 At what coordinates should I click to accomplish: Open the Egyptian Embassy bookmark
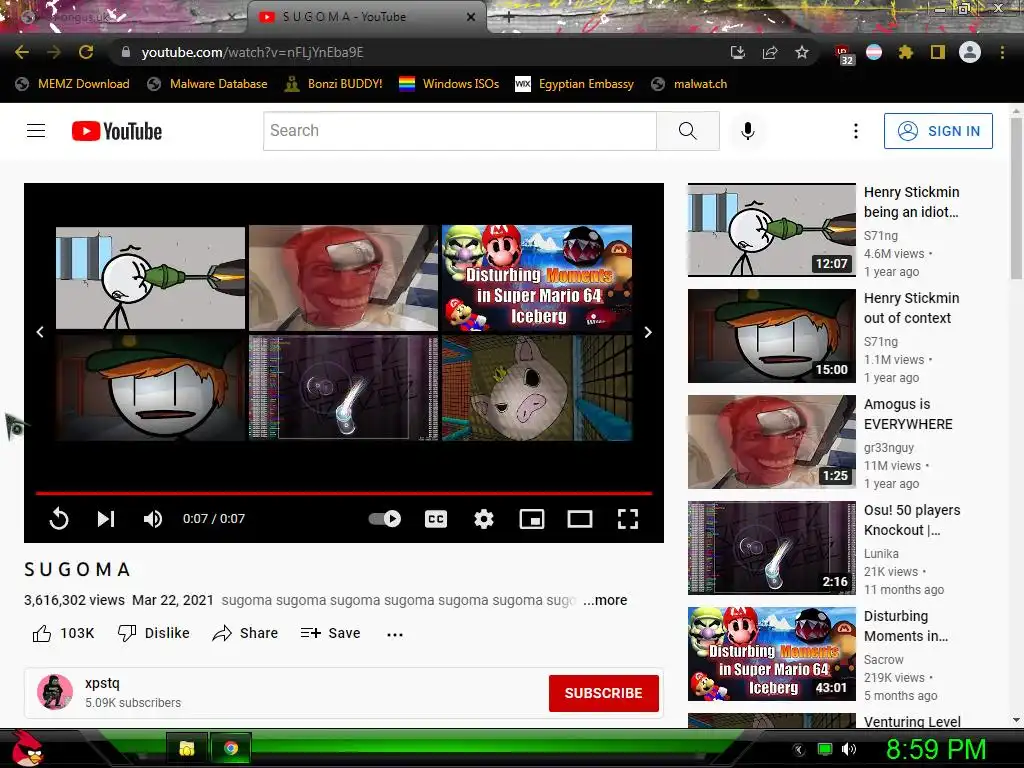point(575,84)
